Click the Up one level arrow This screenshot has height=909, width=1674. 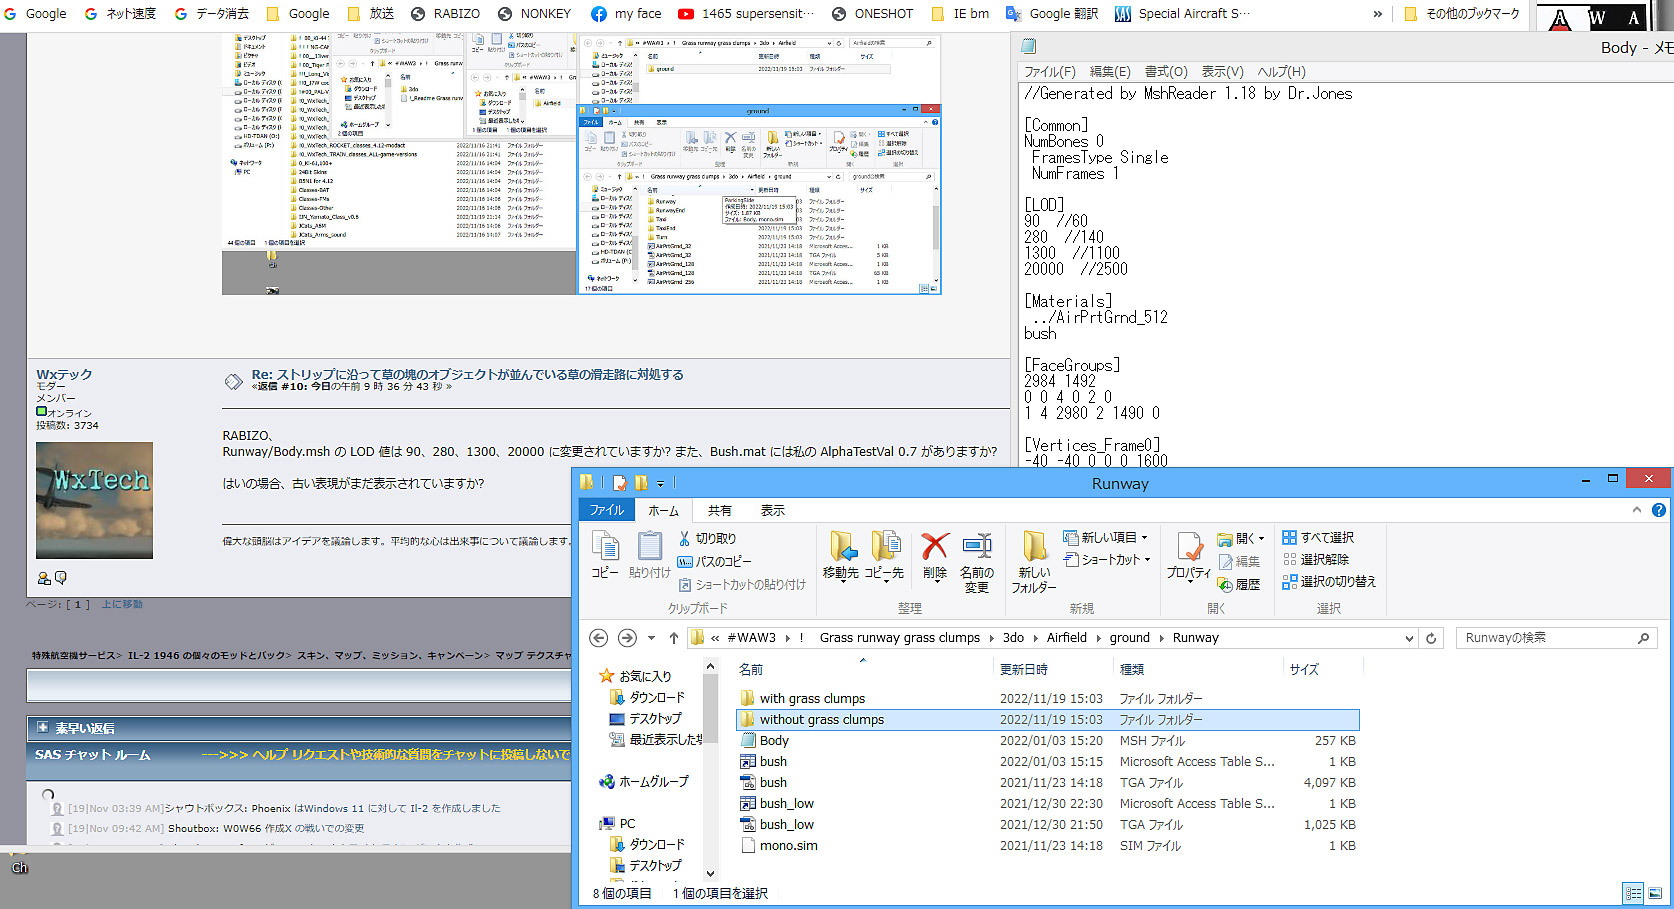(674, 638)
